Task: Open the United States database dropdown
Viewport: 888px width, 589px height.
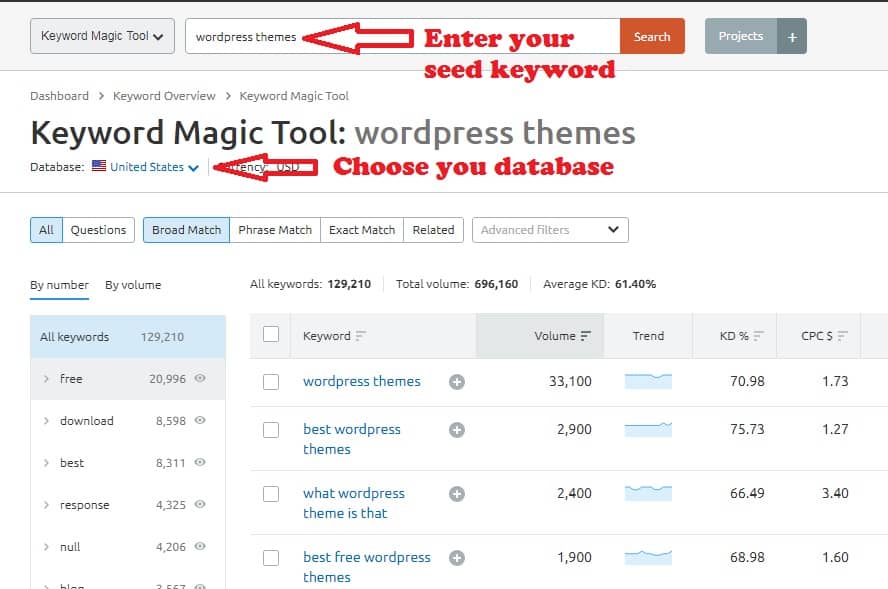Action: coord(154,167)
